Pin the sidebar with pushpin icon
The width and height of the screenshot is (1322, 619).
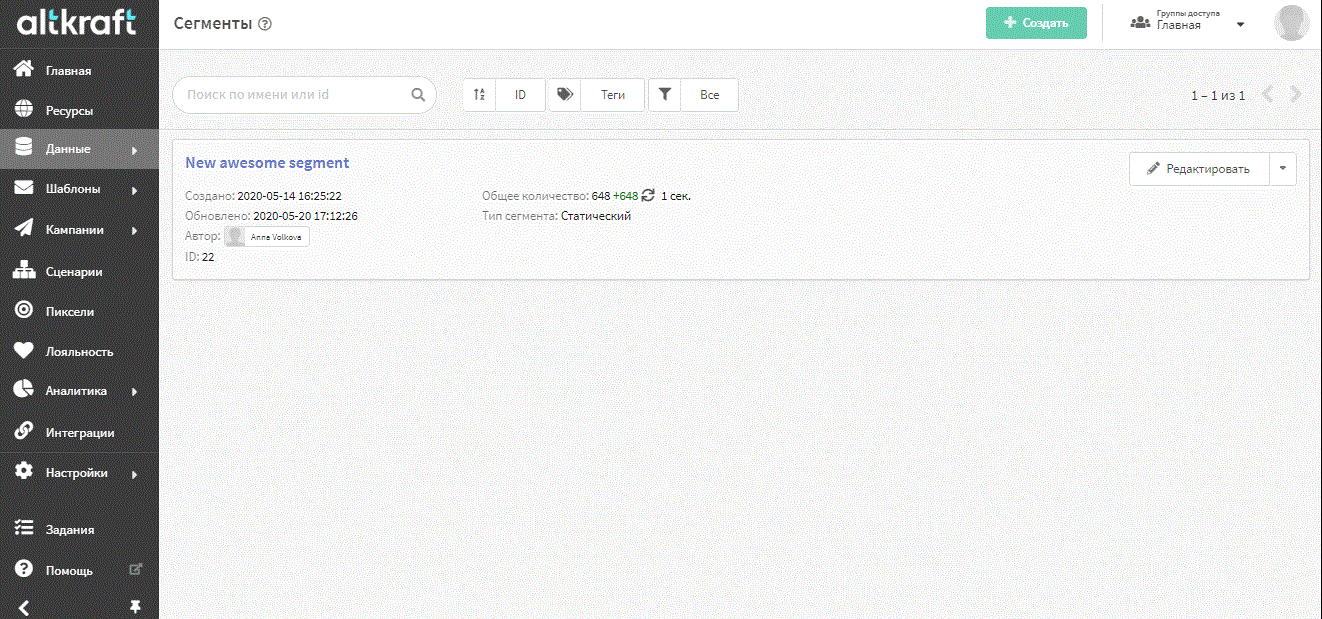pyautogui.click(x=136, y=607)
